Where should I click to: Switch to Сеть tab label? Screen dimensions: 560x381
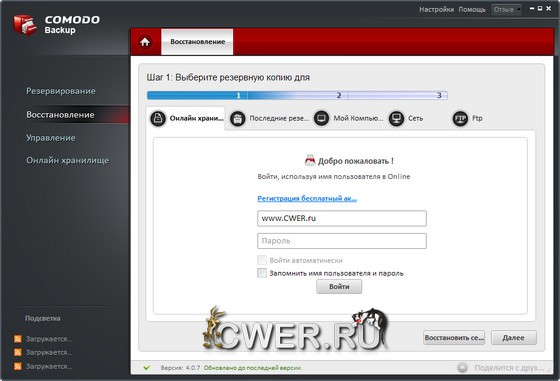click(415, 118)
